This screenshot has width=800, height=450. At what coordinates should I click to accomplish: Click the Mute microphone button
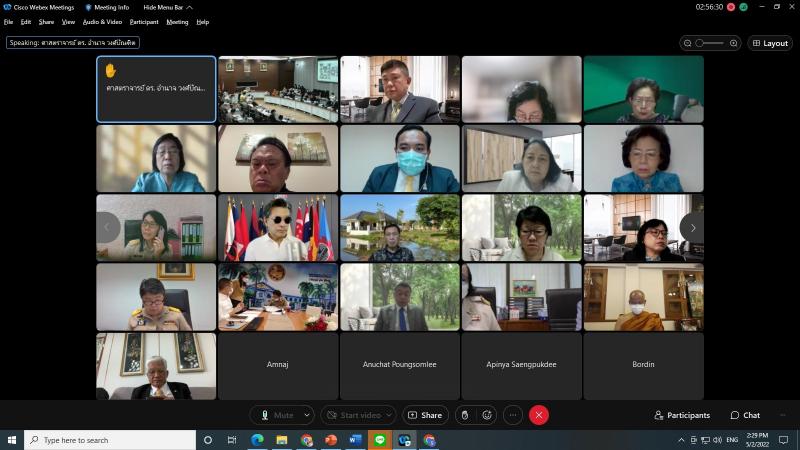point(278,415)
